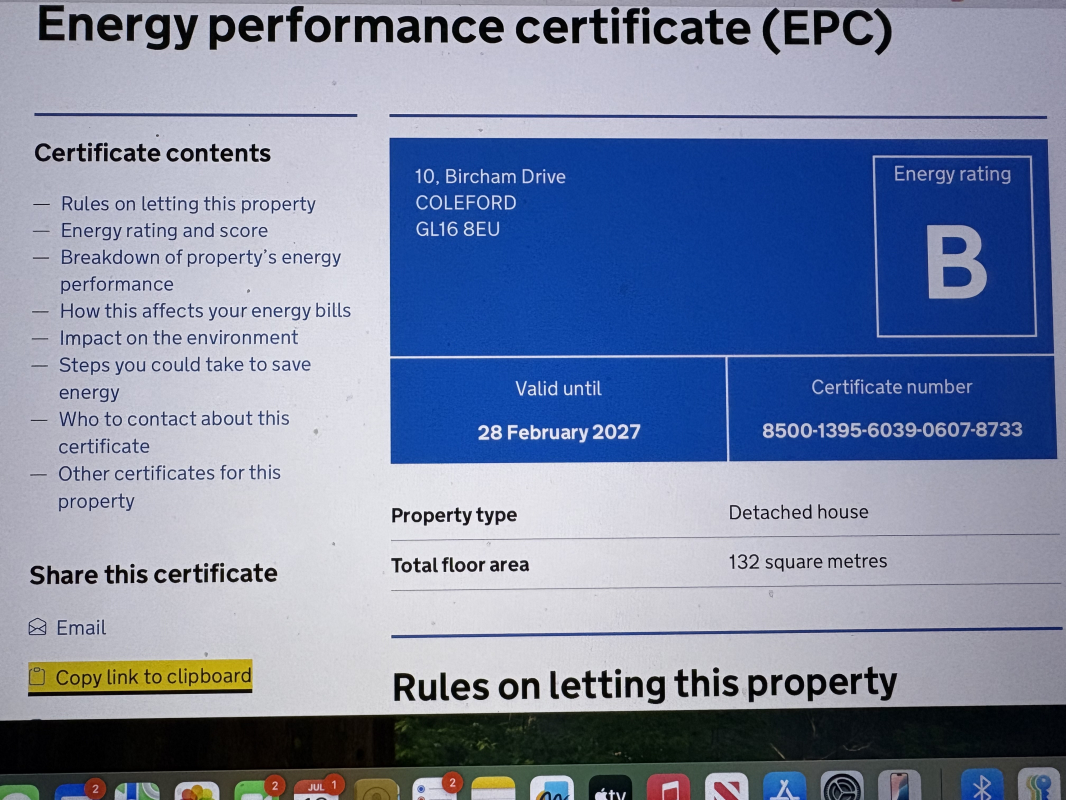This screenshot has width=1066, height=800.
Task: Click the clipboard icon beside Copy link
Action: tap(38, 678)
